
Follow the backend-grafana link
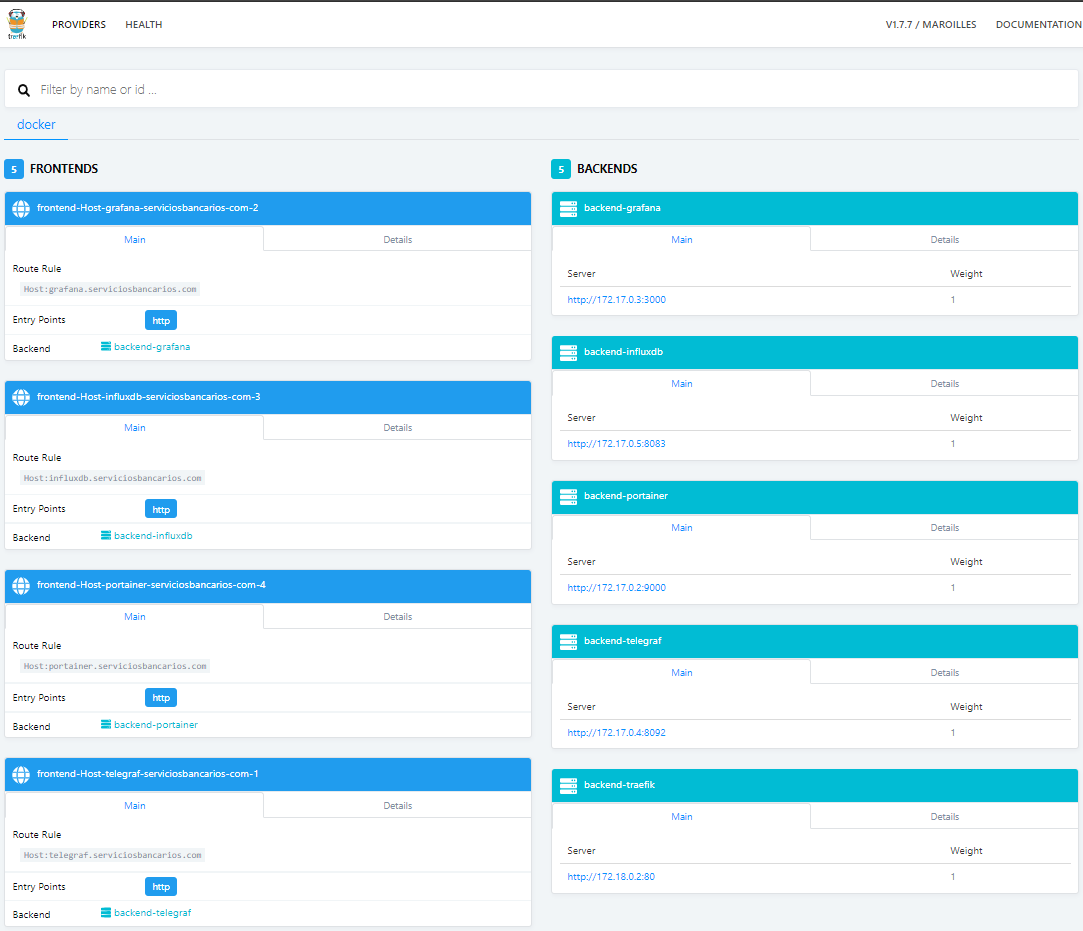pos(152,347)
